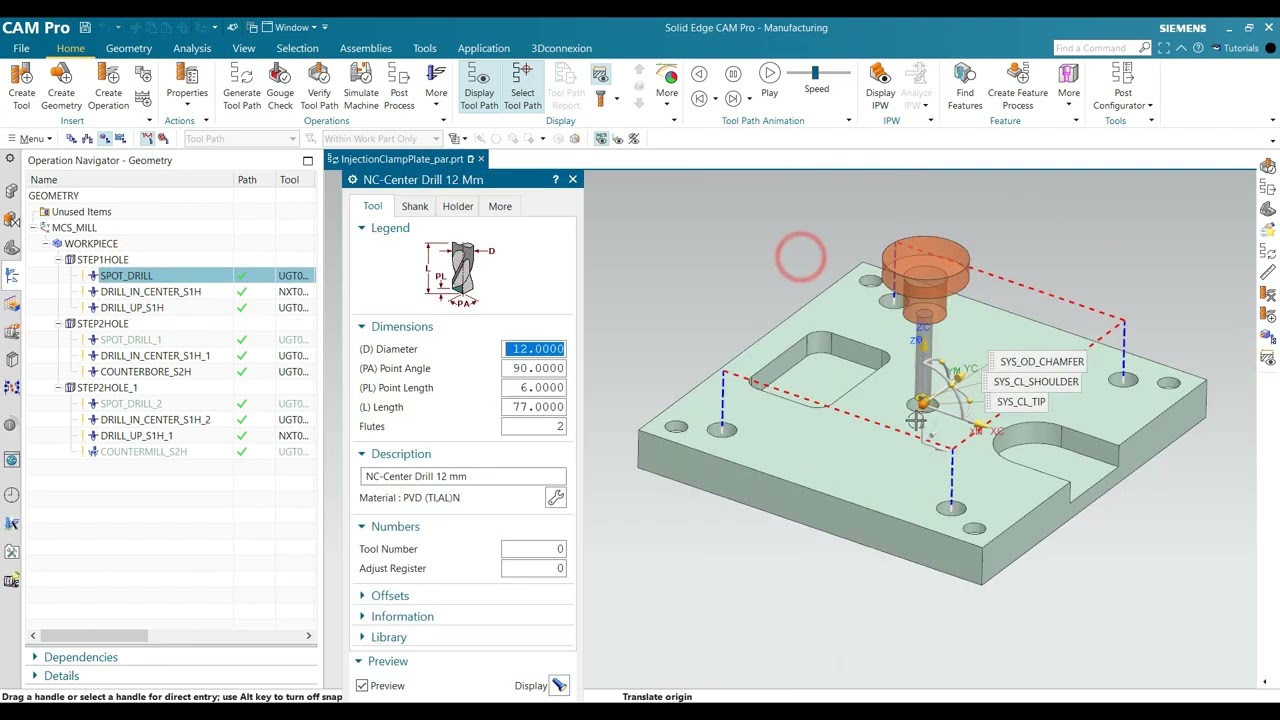Image resolution: width=1280 pixels, height=720 pixels.
Task: Expand the Information section
Action: [362, 617]
